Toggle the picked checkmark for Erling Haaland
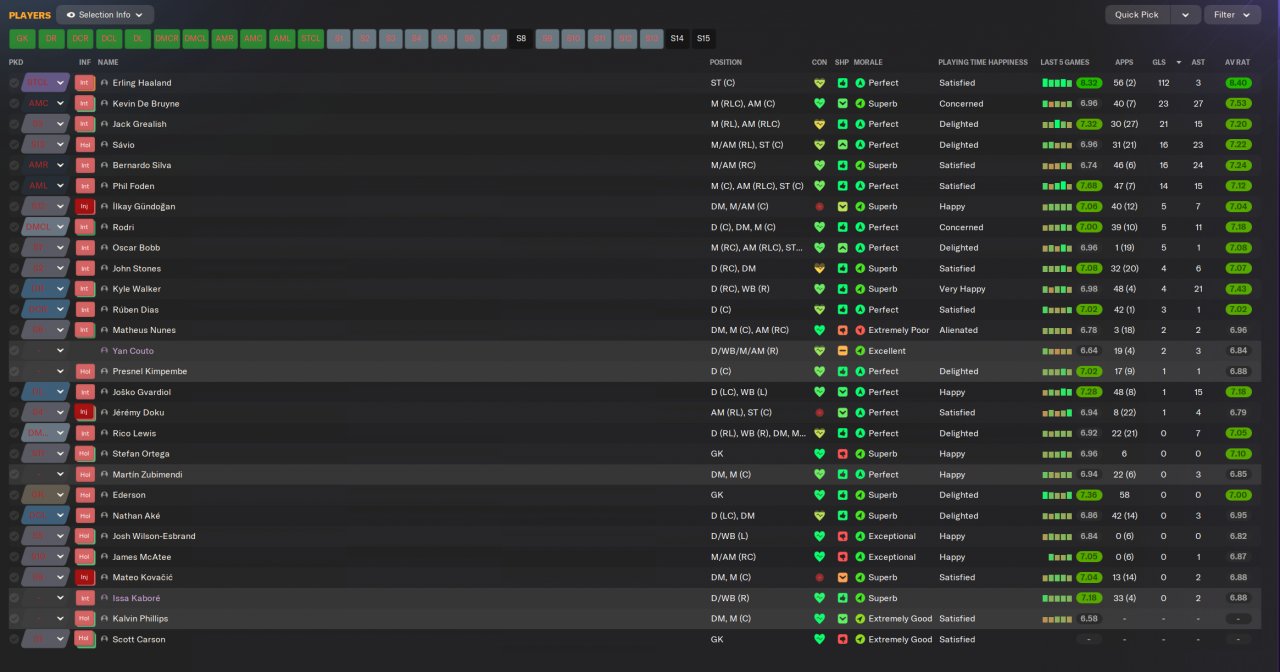Image resolution: width=1280 pixels, height=672 pixels. point(14,83)
